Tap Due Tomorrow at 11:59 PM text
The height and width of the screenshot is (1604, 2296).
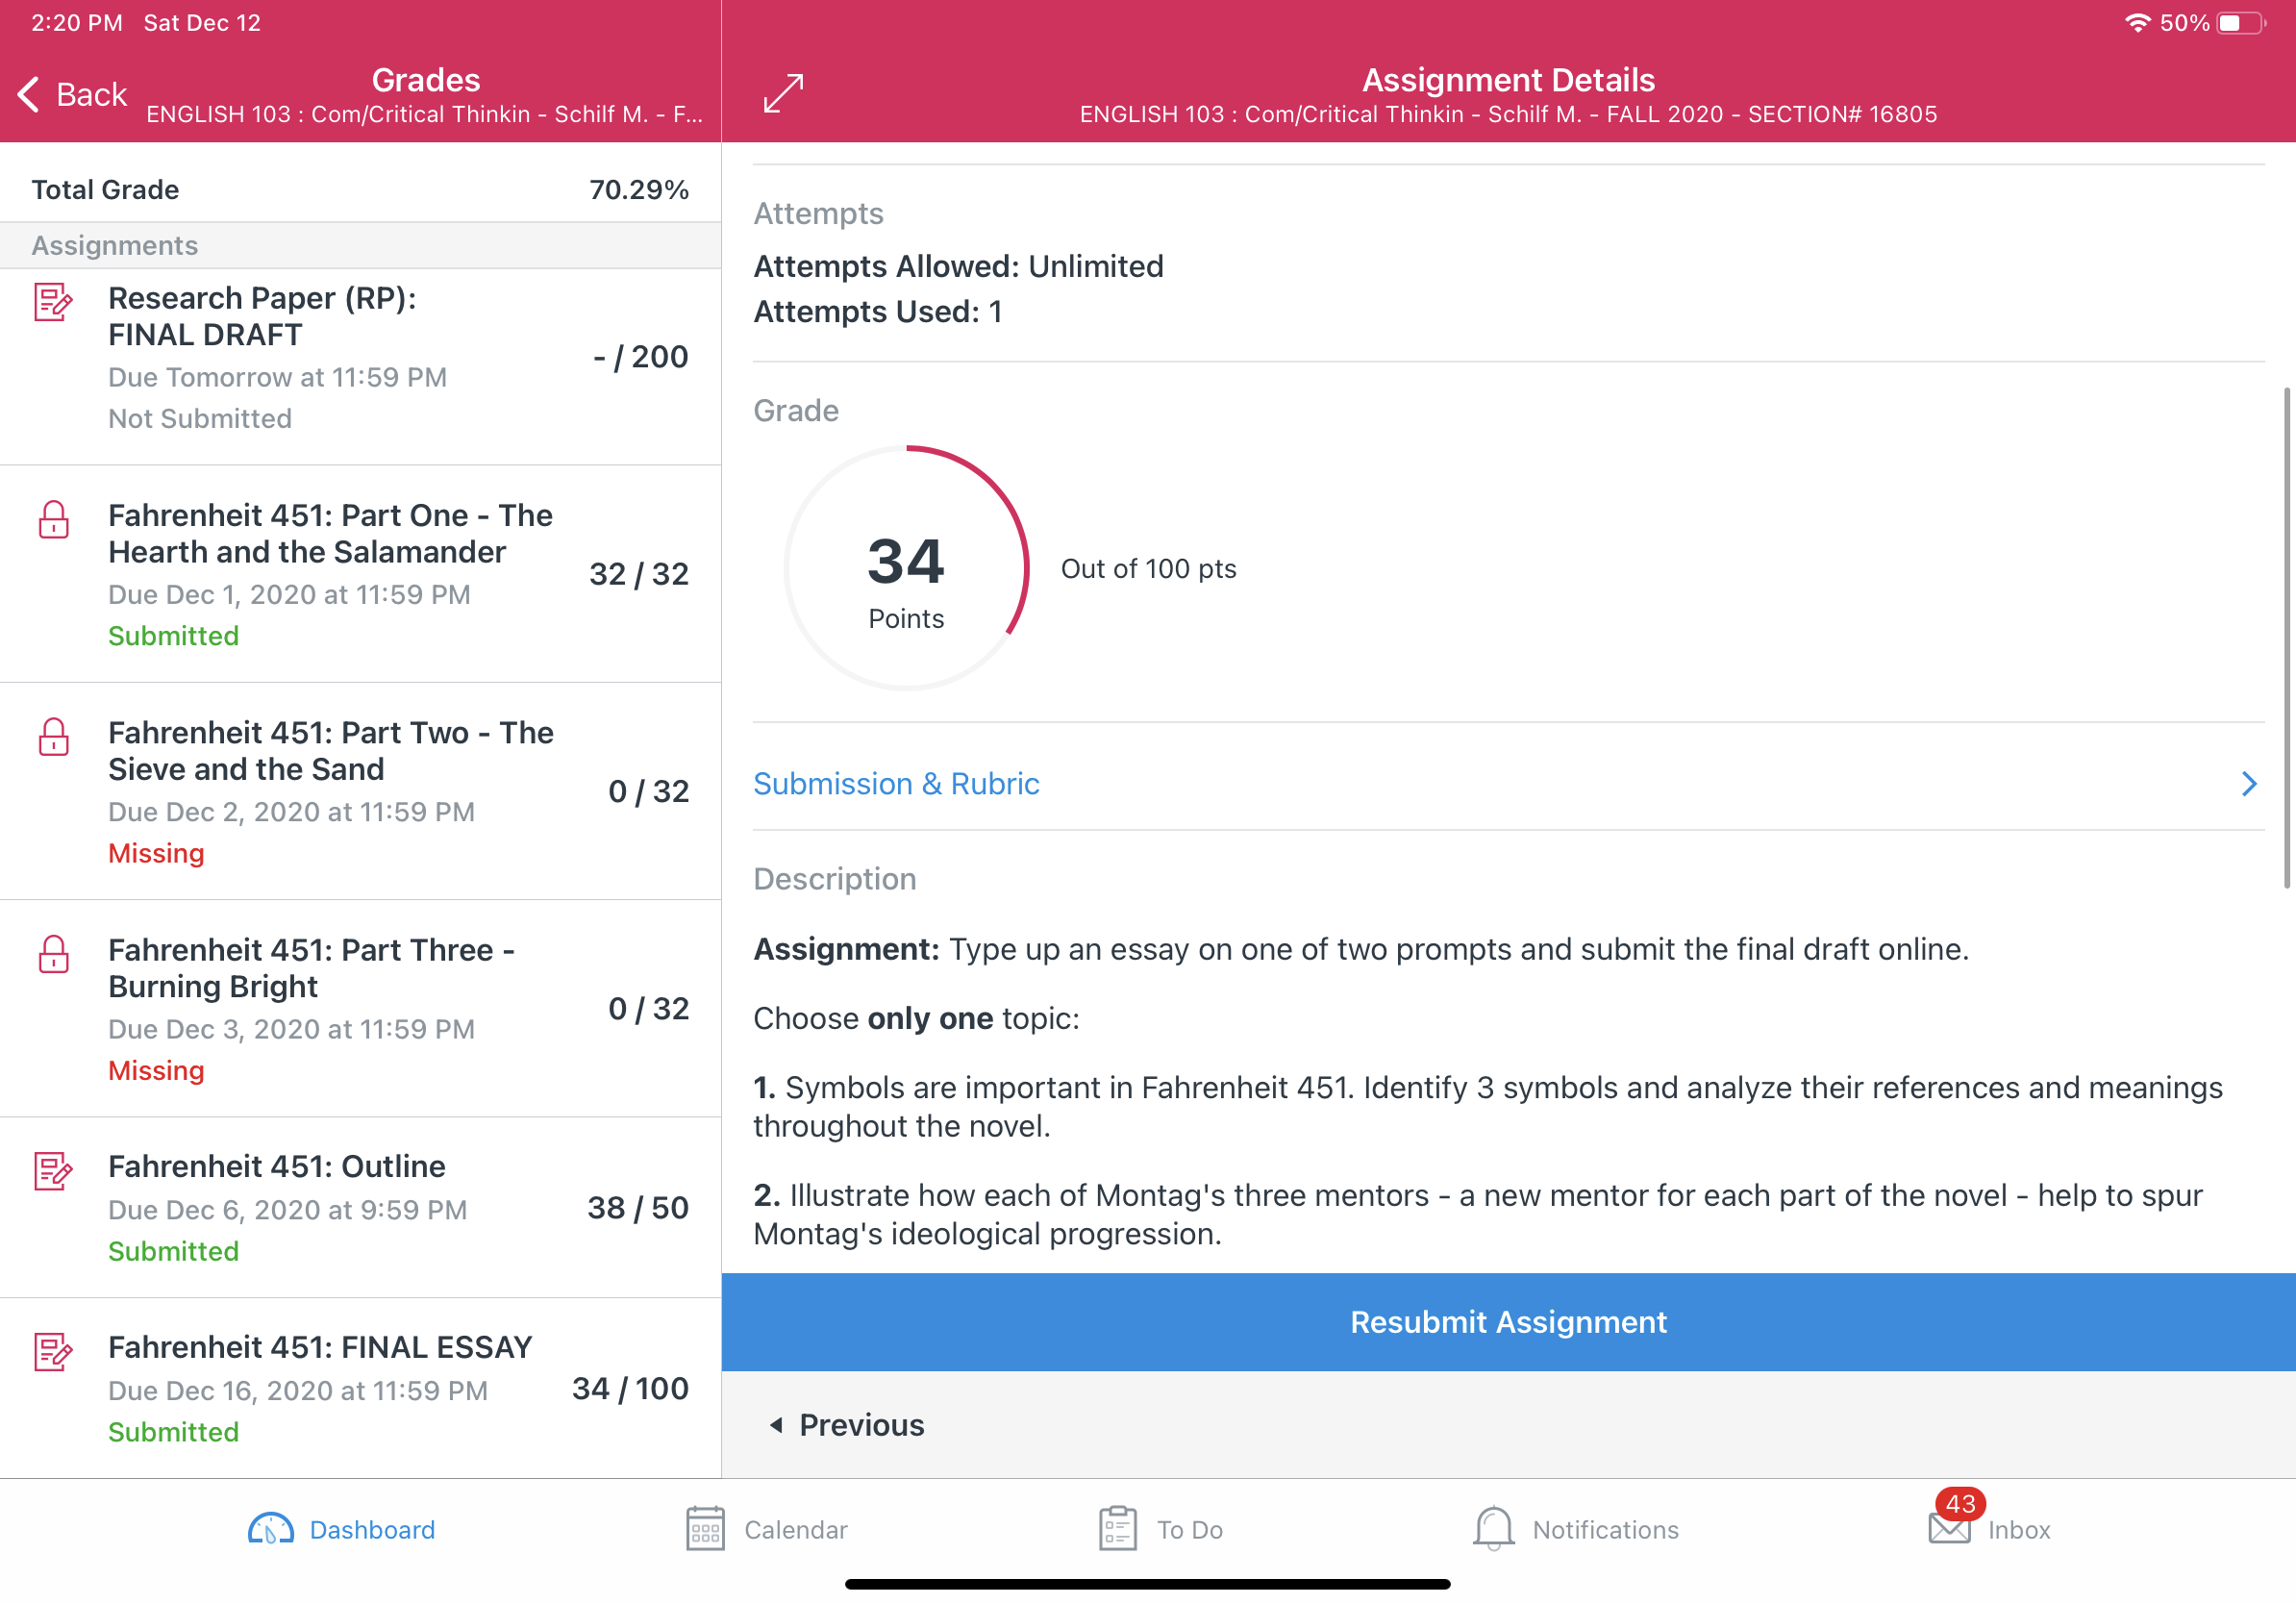277,377
